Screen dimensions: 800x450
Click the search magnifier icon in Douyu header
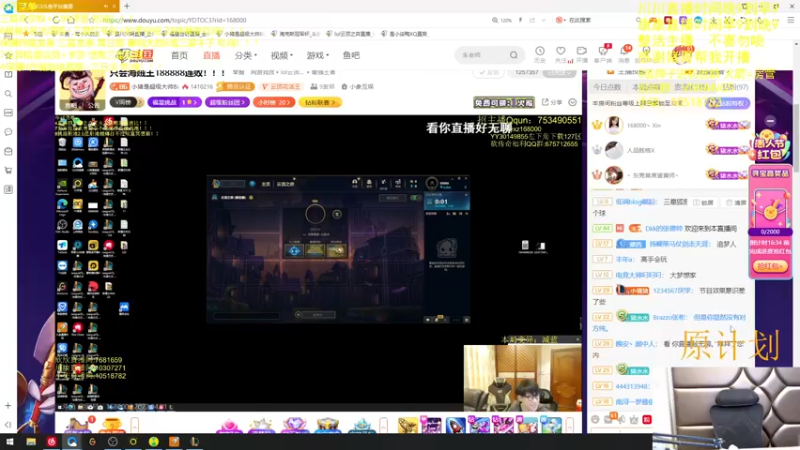(x=514, y=55)
